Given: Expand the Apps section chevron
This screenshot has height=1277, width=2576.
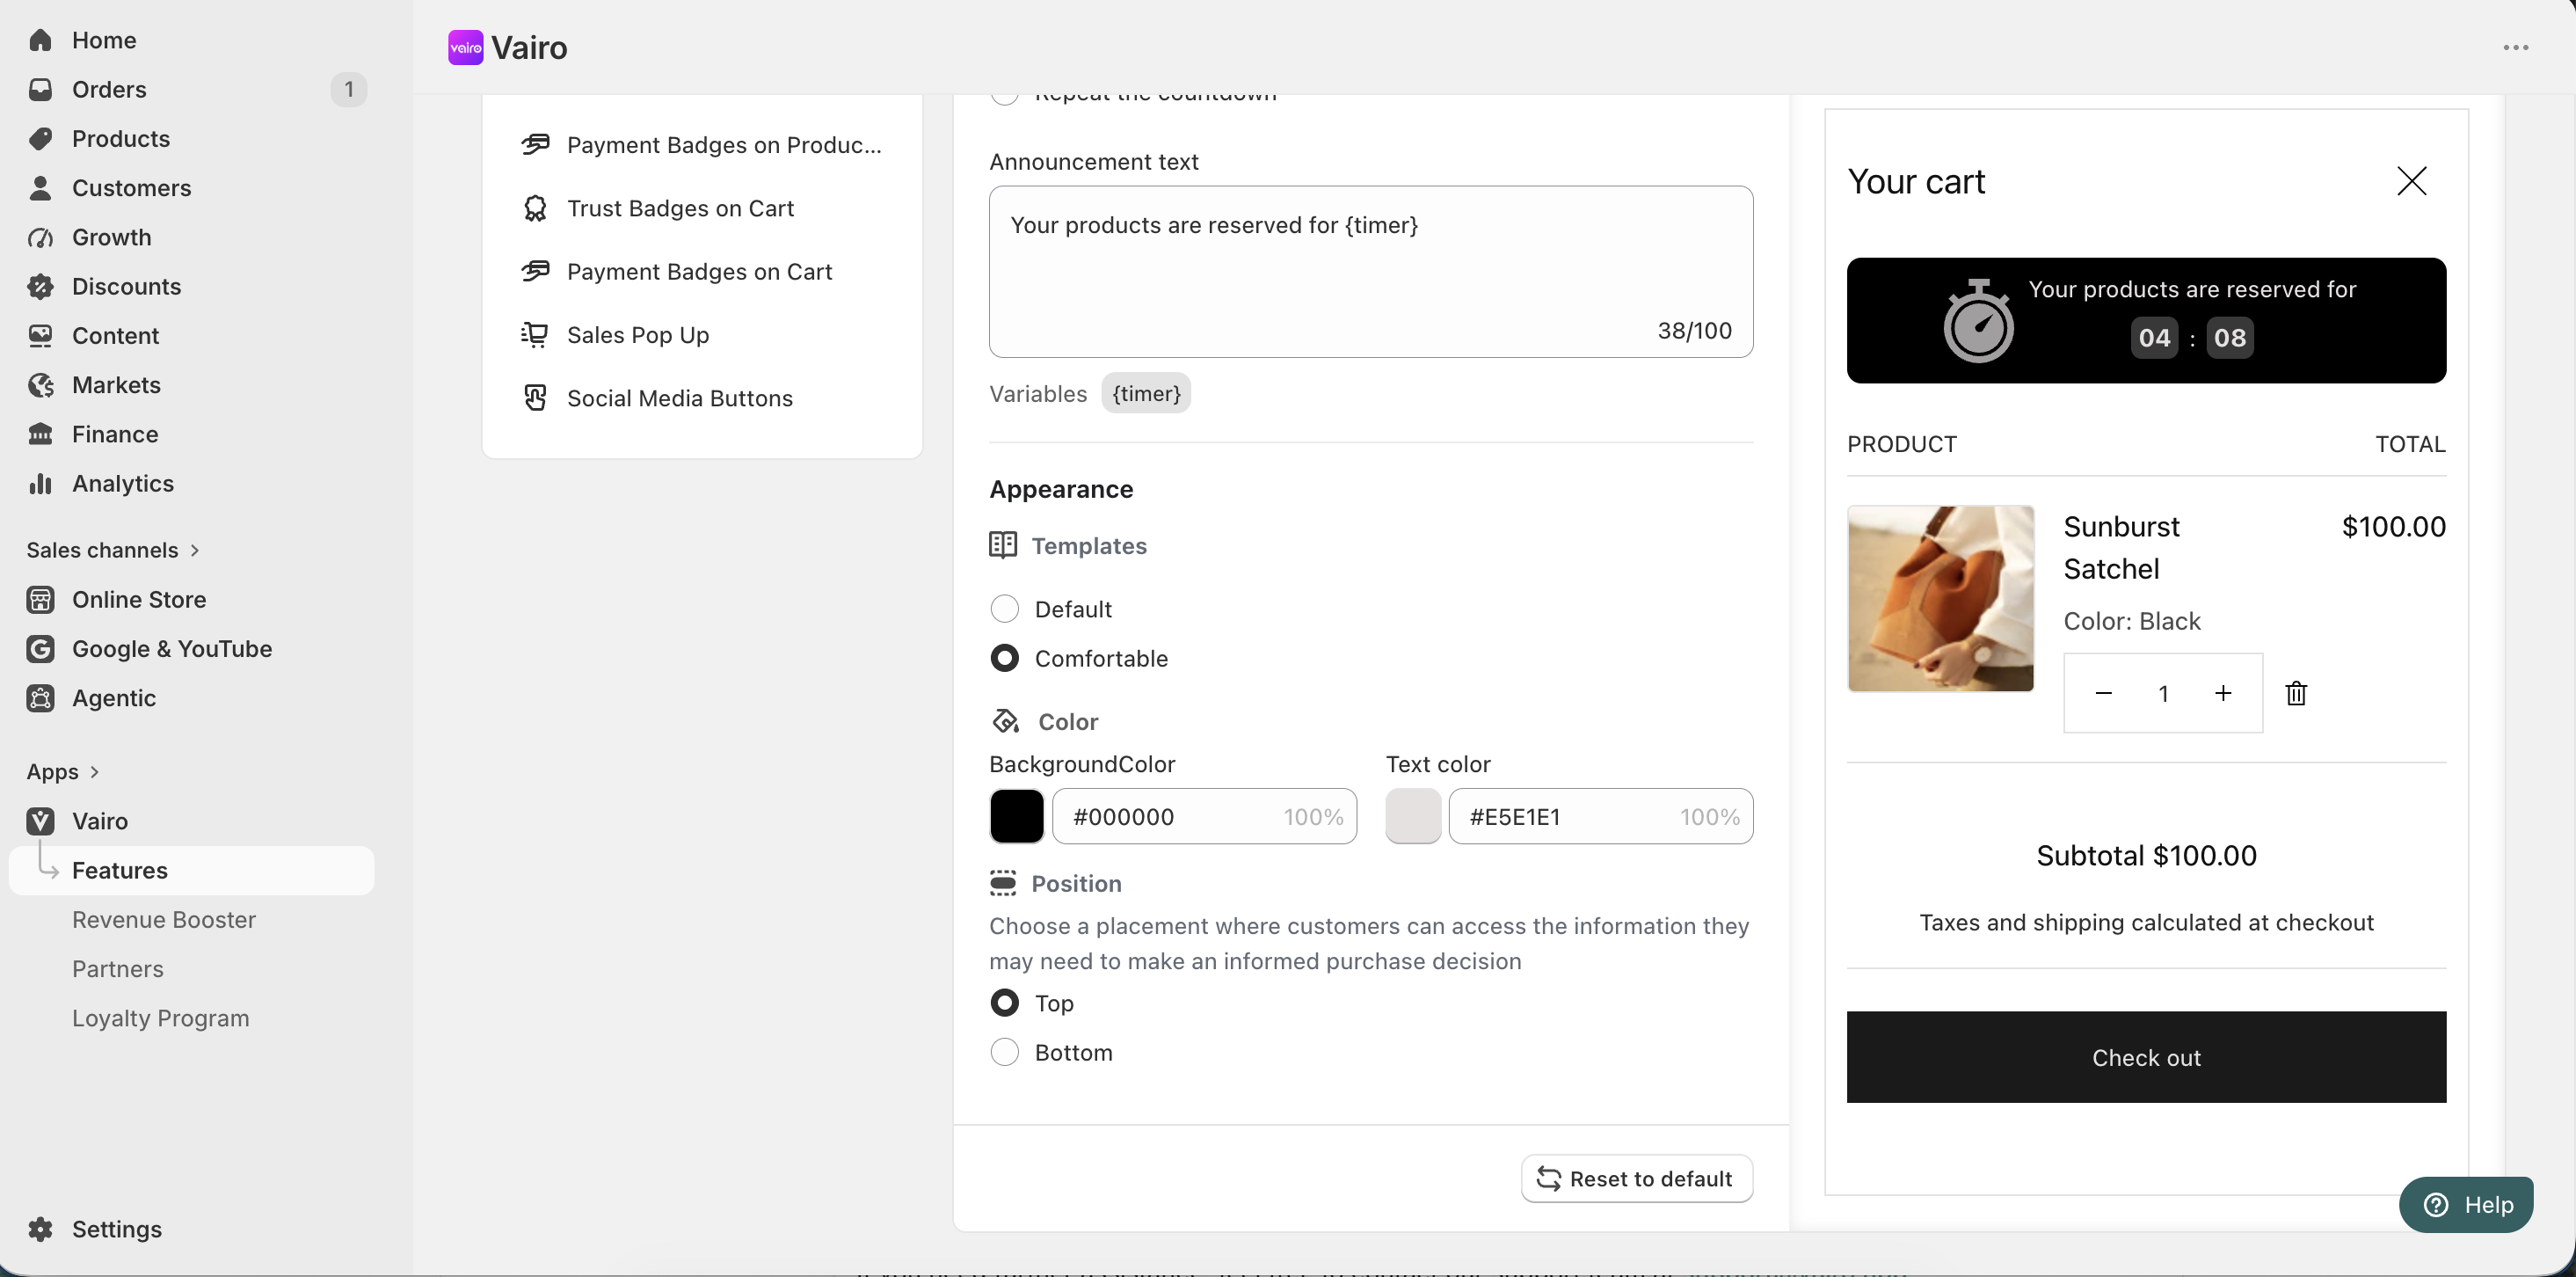Looking at the screenshot, I should point(94,772).
